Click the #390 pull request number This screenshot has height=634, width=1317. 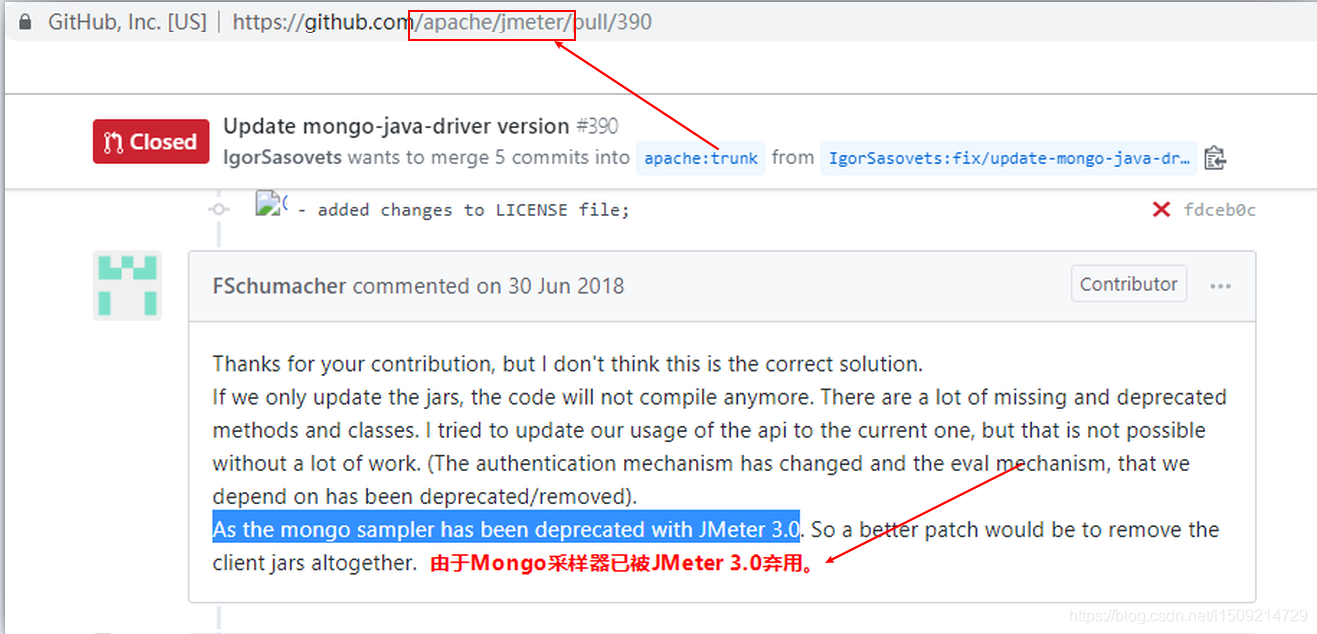pos(597,126)
